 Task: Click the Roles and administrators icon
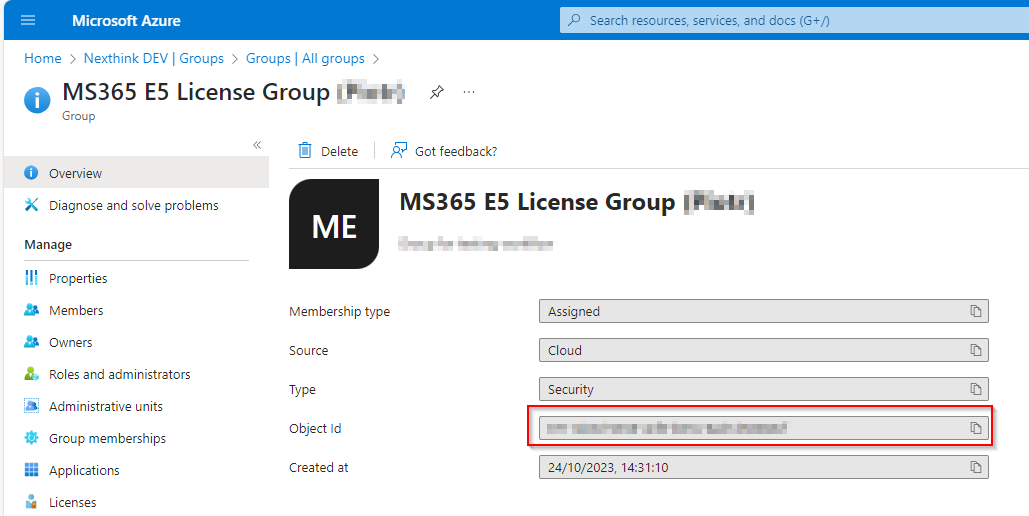tap(31, 374)
